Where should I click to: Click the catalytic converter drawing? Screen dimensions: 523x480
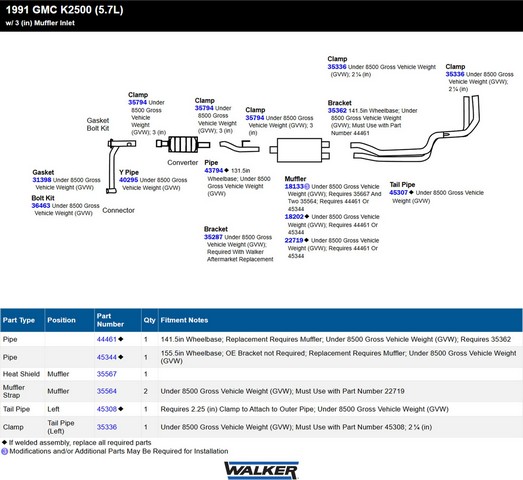(183, 144)
